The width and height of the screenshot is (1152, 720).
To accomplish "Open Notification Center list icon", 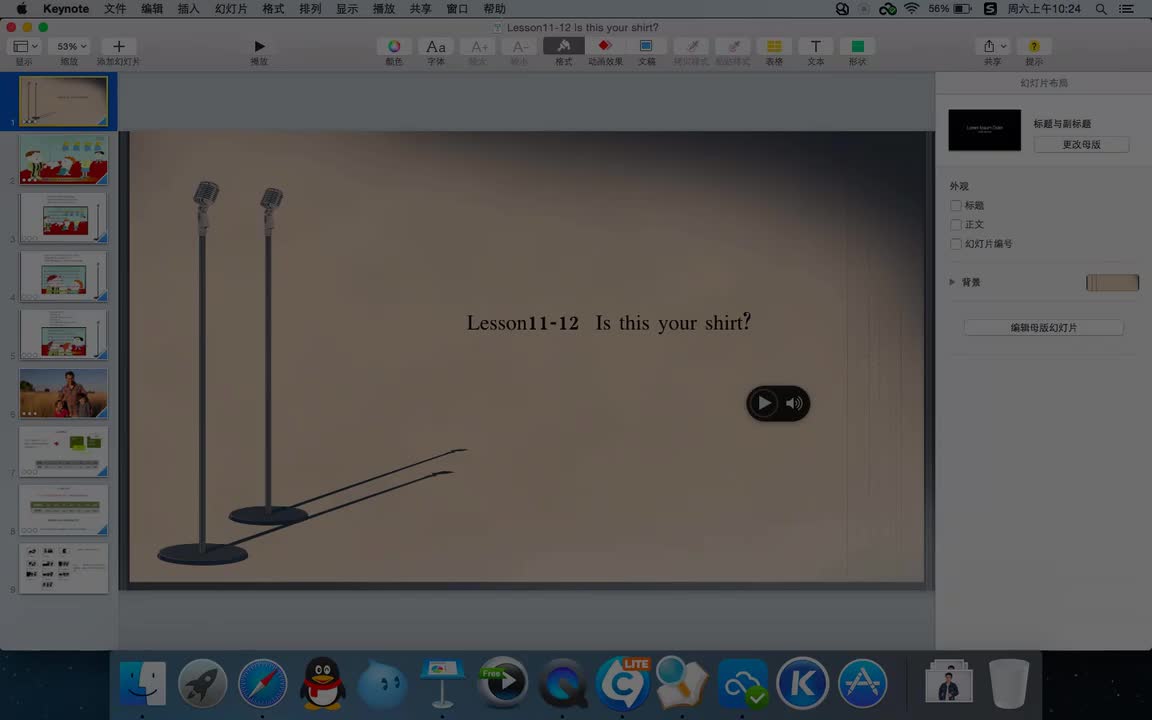I will [1126, 9].
